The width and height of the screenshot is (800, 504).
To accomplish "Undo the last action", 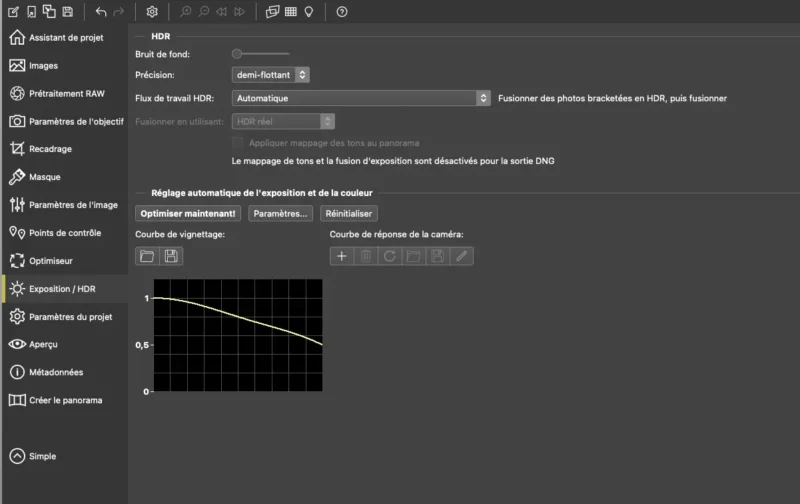I will click(x=101, y=12).
